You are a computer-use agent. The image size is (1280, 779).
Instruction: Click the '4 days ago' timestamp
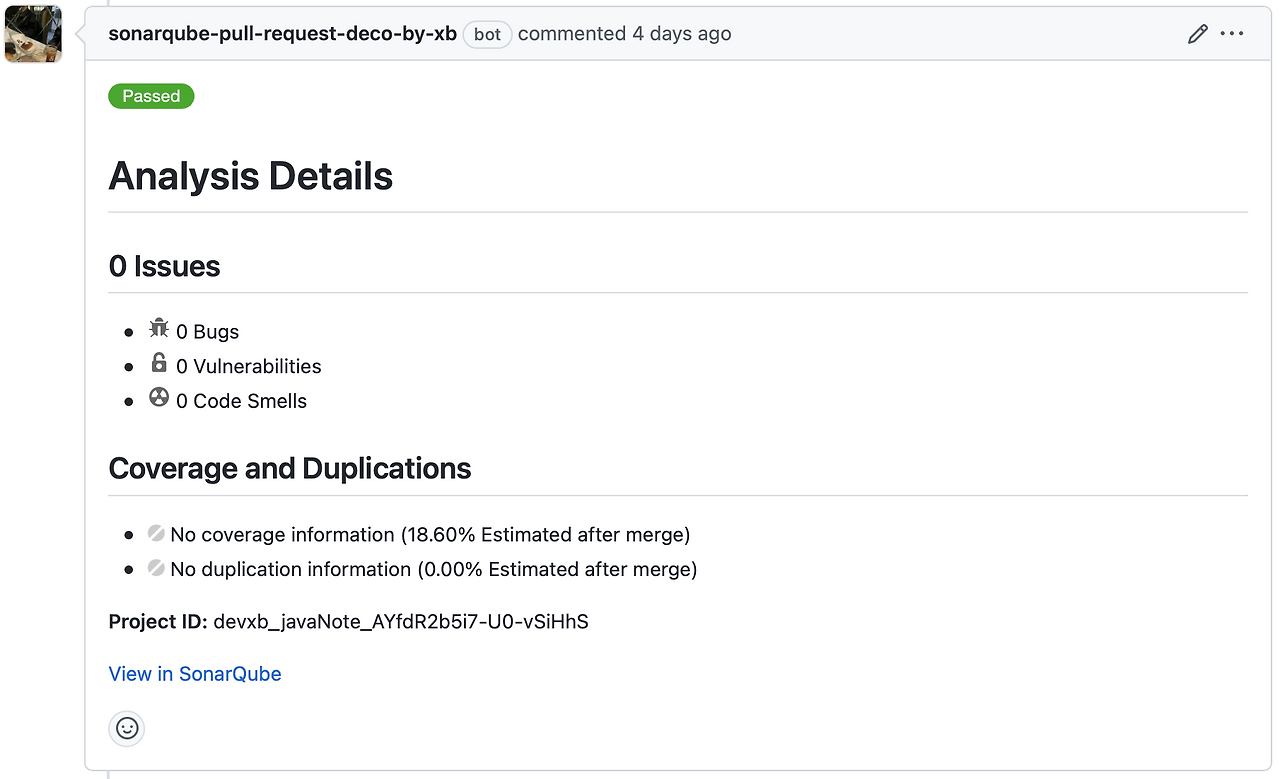coord(681,34)
